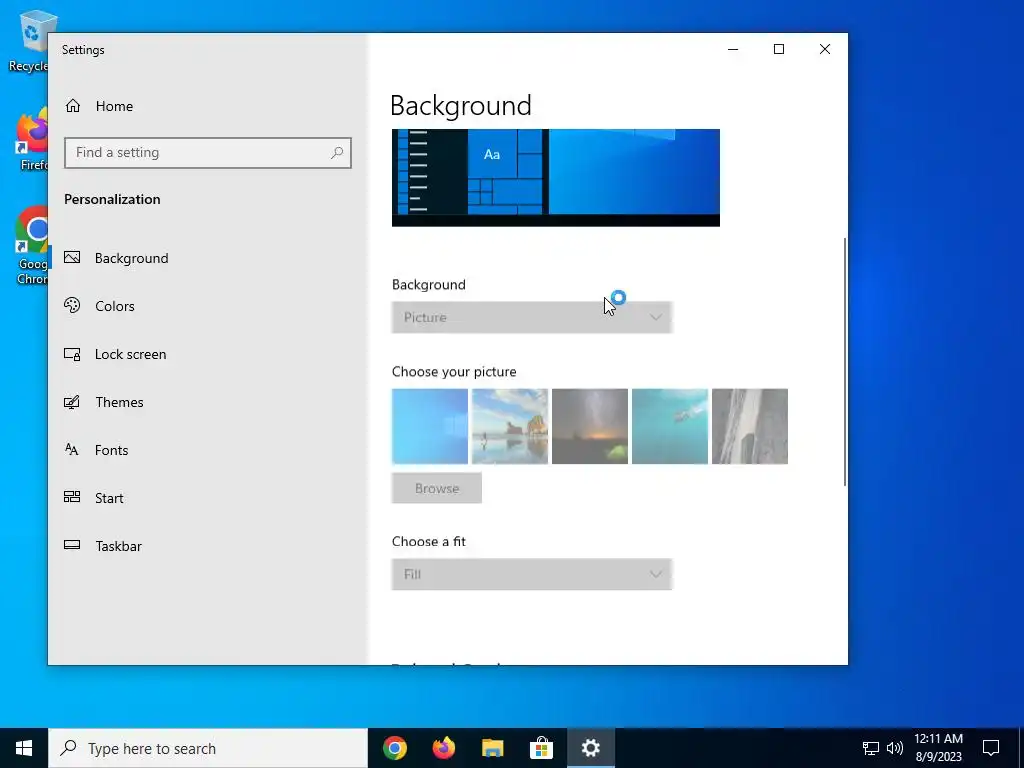
Task: Click the Fonts icon in sidebar
Action: tap(72, 449)
